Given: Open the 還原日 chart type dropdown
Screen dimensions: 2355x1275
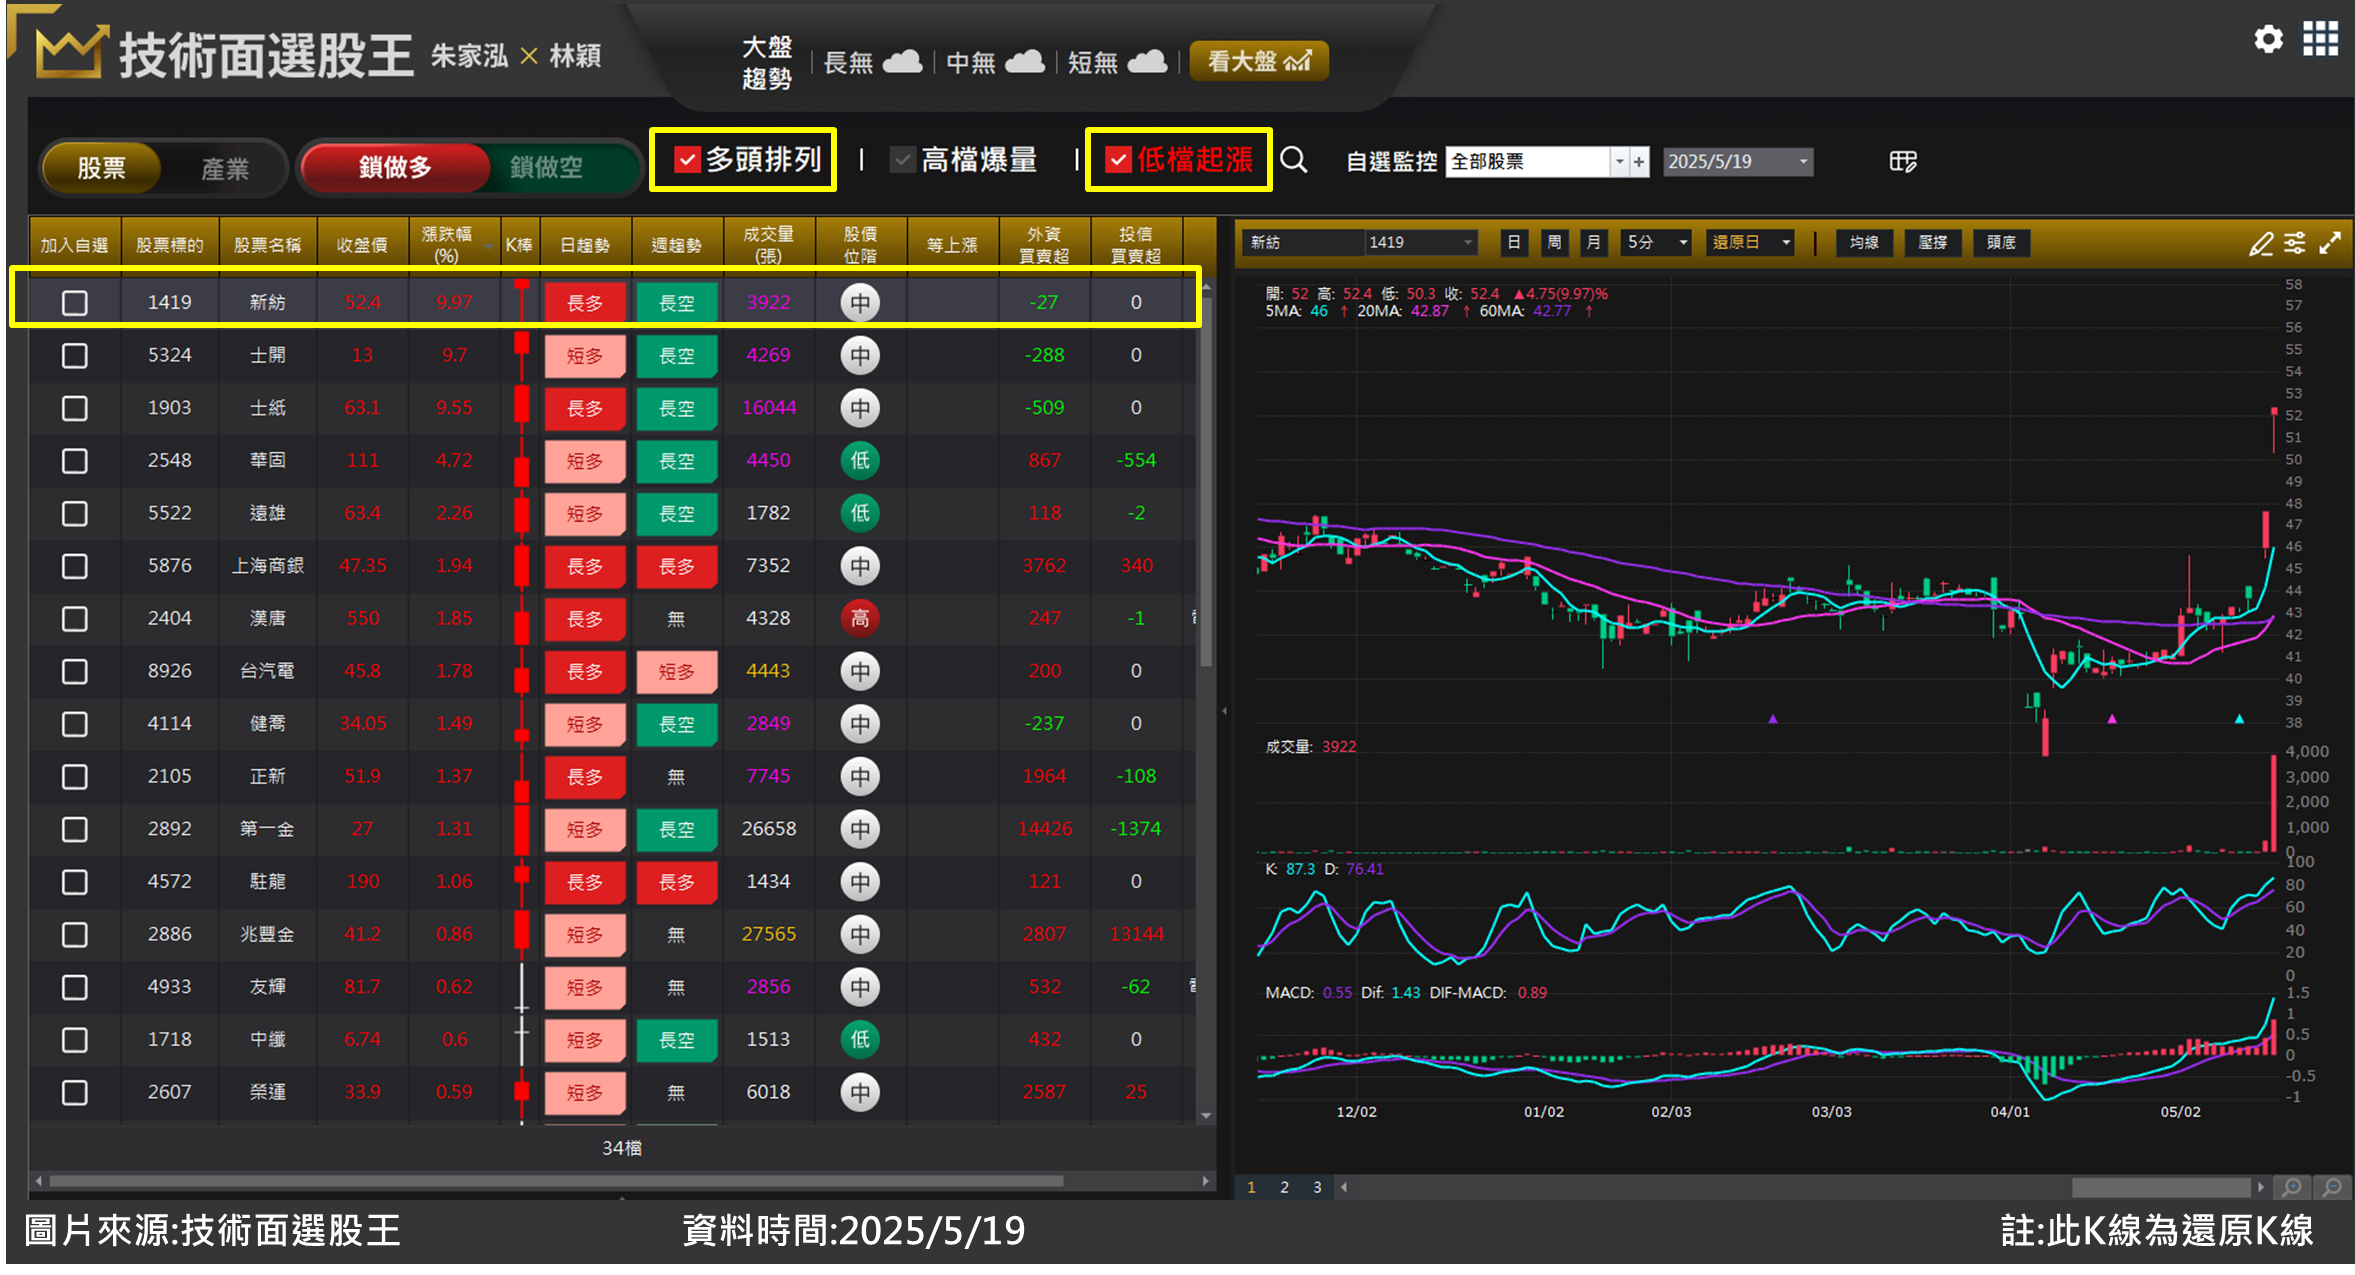Looking at the screenshot, I should pos(1786,243).
